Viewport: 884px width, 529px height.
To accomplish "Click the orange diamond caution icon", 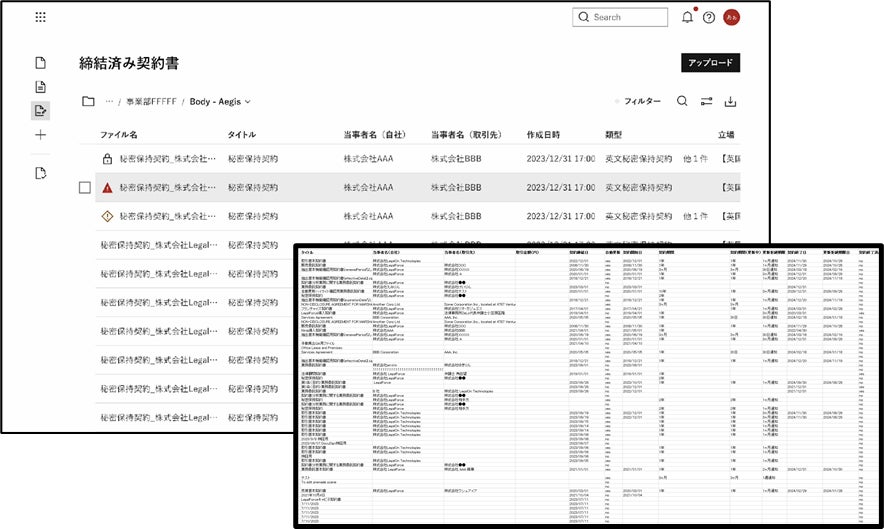I will pos(107,216).
